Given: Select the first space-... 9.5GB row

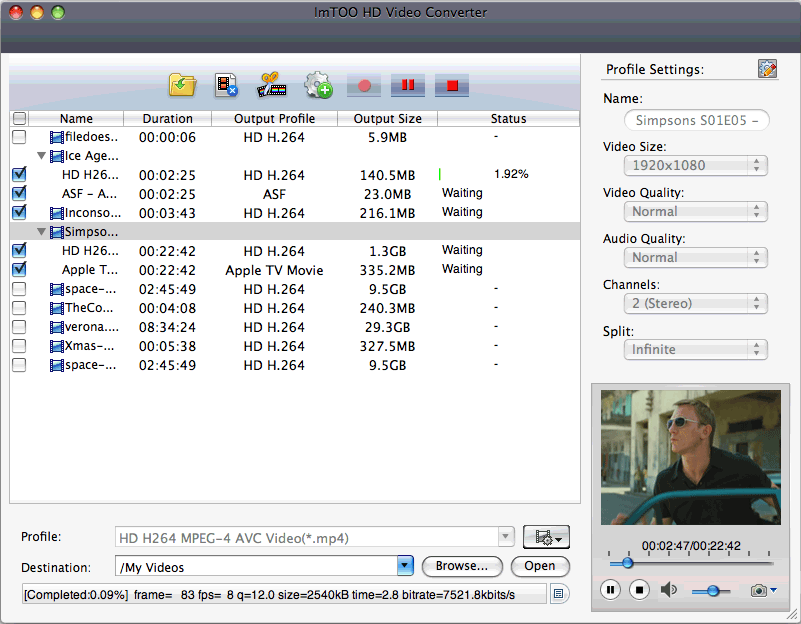Looking at the screenshot, I should point(294,289).
